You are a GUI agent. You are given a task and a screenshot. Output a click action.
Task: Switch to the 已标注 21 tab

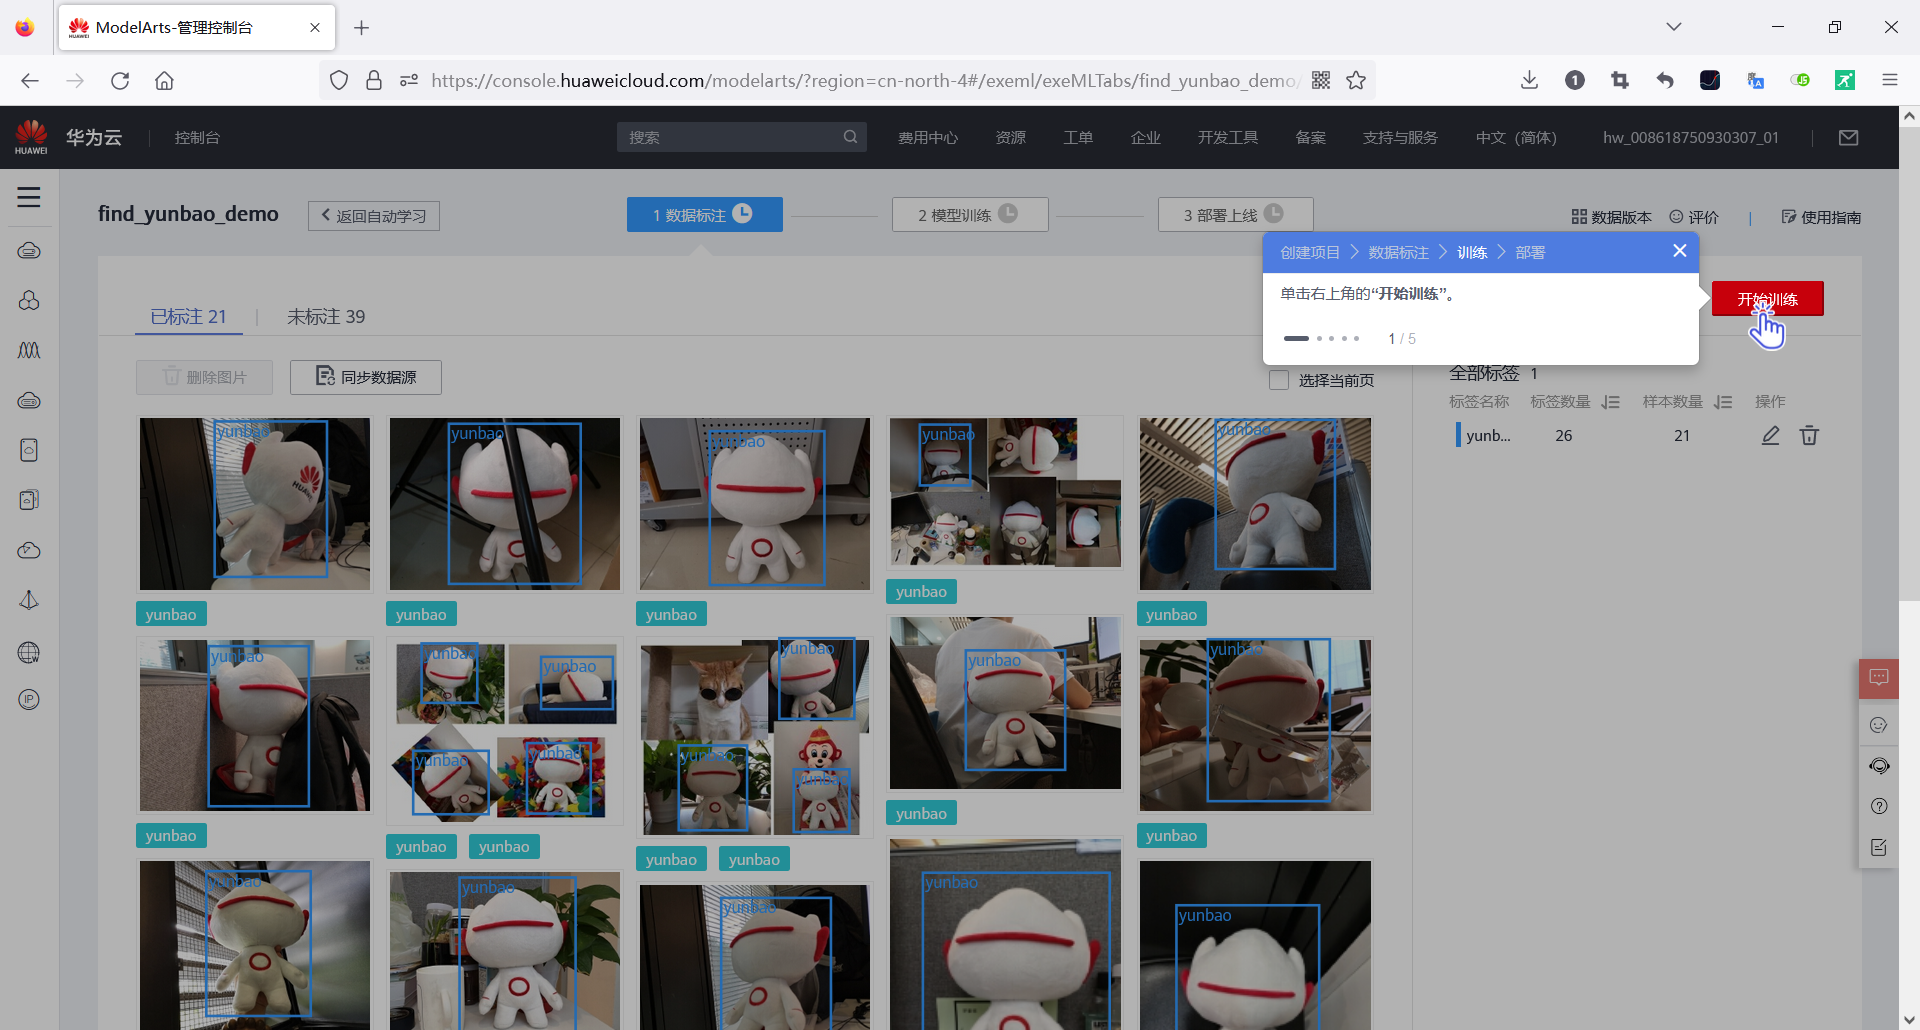click(x=189, y=317)
